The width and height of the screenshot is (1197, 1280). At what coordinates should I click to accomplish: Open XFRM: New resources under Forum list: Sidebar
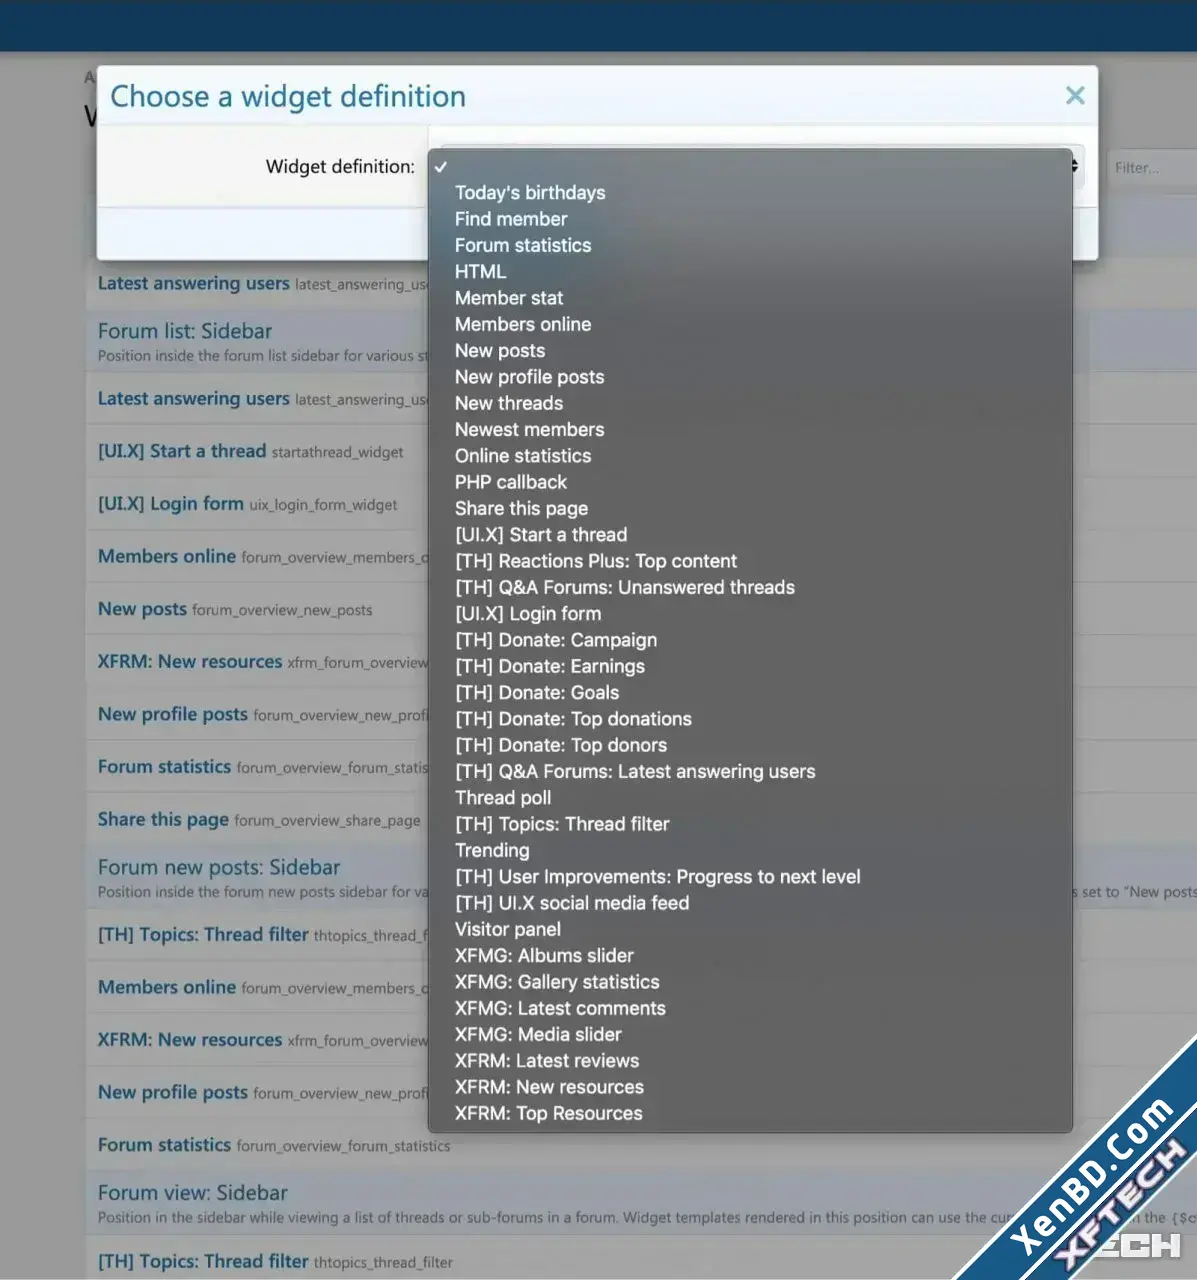coord(190,662)
